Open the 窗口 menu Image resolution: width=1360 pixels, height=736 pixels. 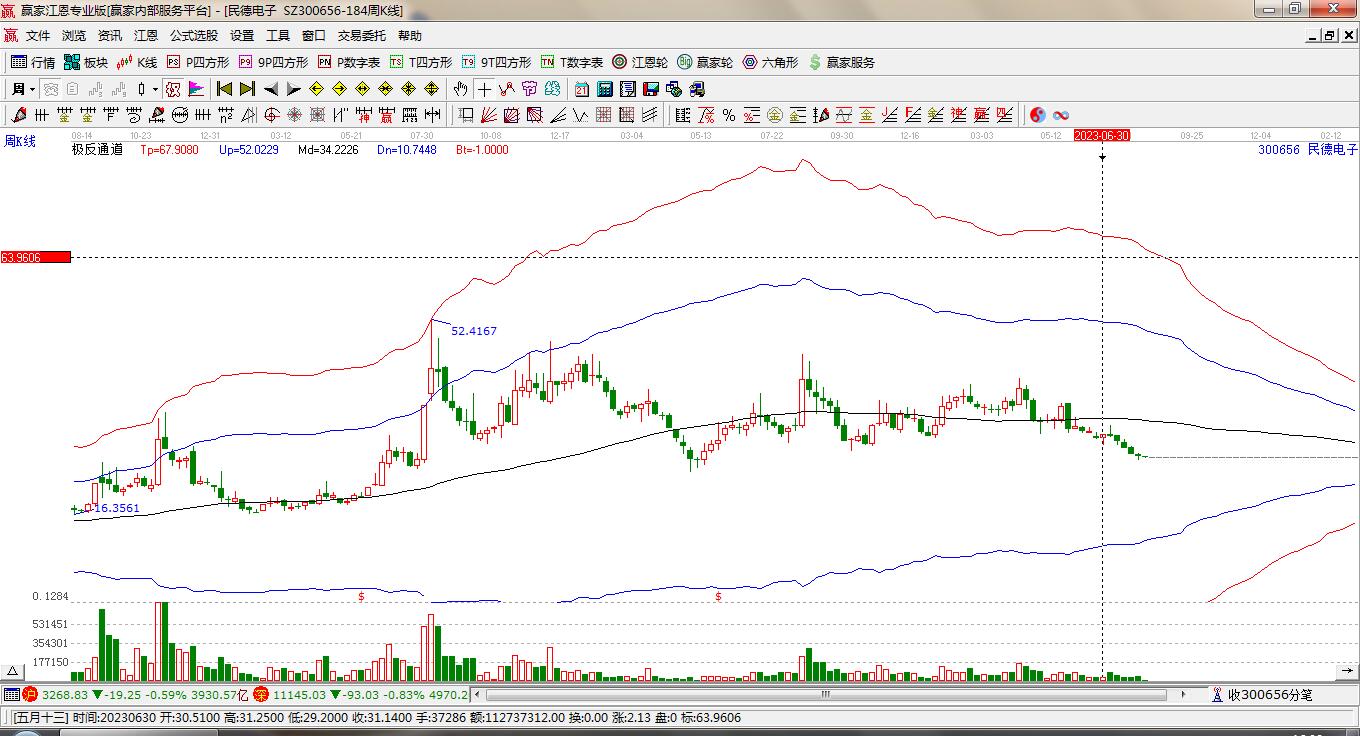point(314,36)
